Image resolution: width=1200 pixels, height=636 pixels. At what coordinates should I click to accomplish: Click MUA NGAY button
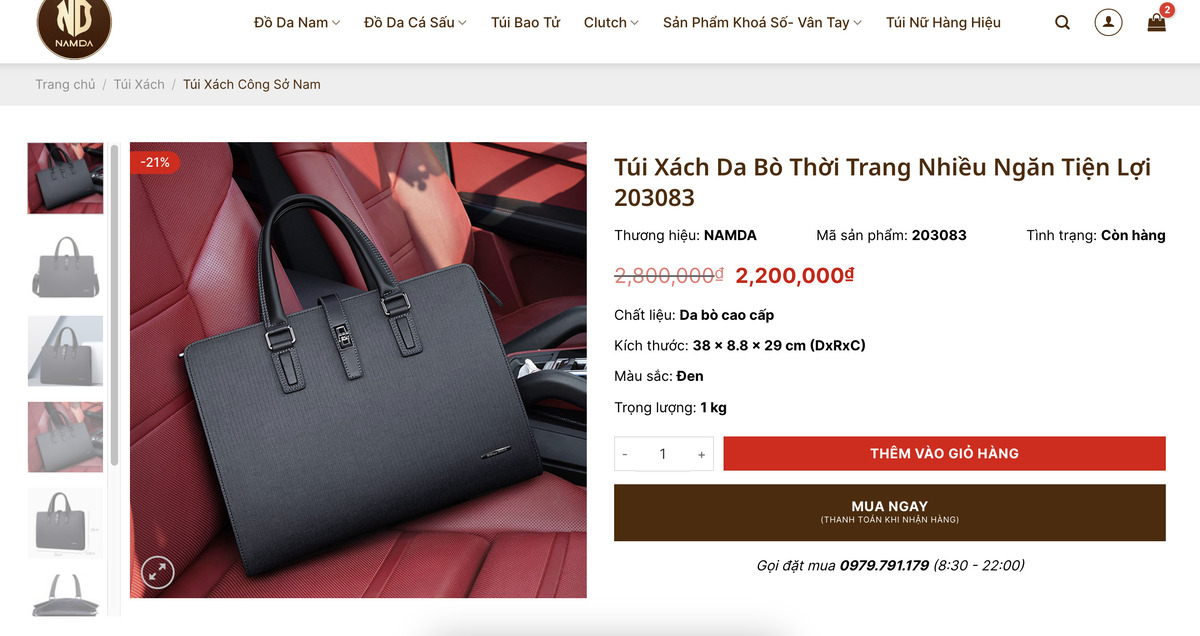tap(890, 512)
